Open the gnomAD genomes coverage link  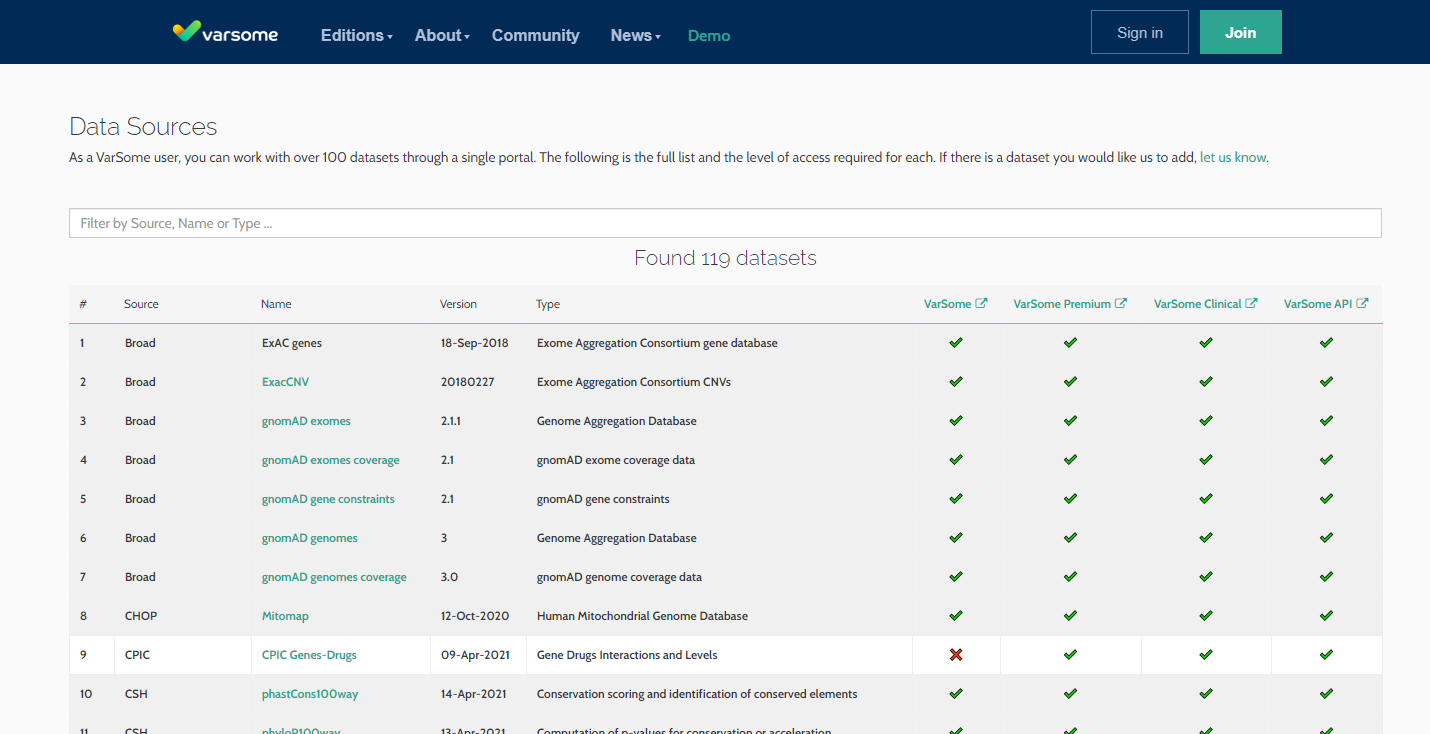point(334,577)
